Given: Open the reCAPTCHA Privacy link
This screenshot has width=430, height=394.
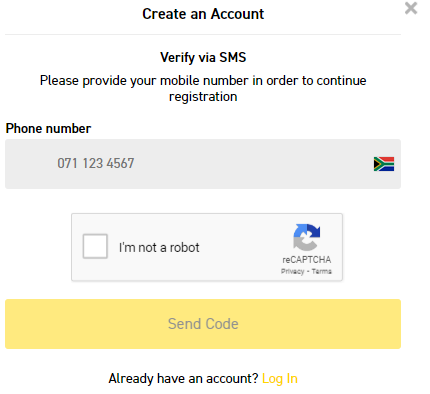Looking at the screenshot, I should pyautogui.click(x=292, y=271).
